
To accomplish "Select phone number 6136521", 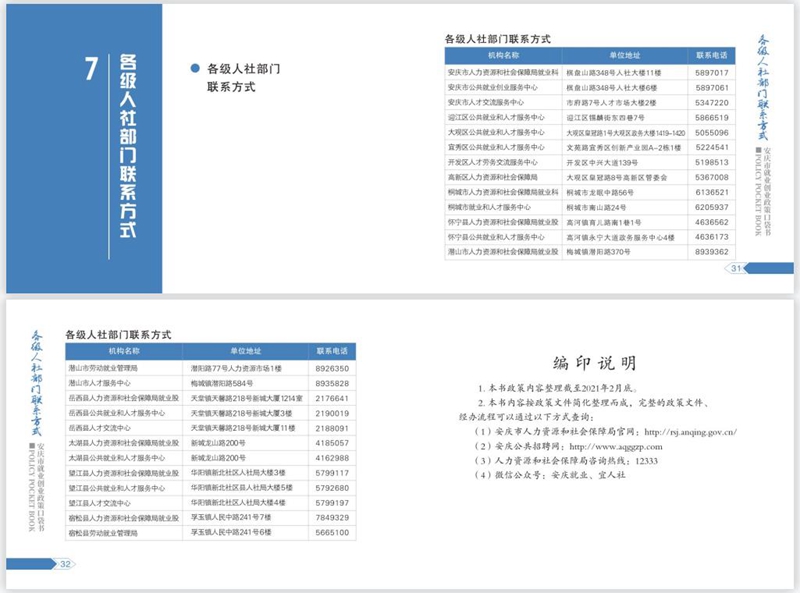I will [712, 192].
